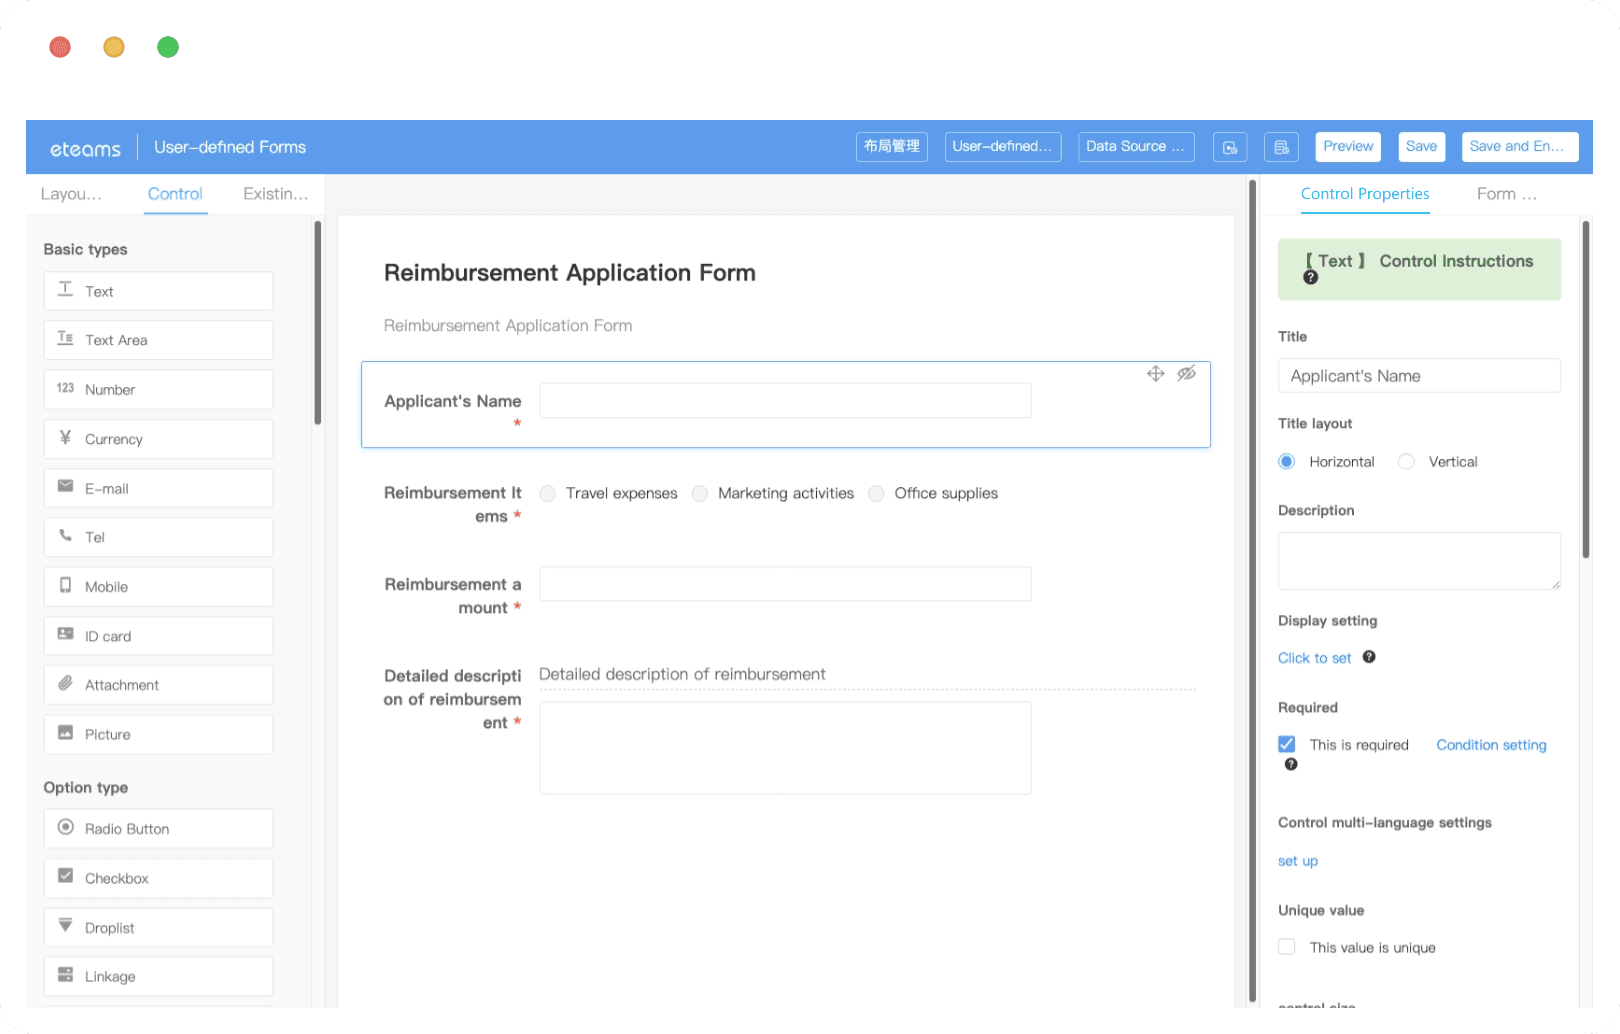The width and height of the screenshot is (1620, 1034).
Task: Click the help icon beside Click to set
Action: [x=1369, y=657]
